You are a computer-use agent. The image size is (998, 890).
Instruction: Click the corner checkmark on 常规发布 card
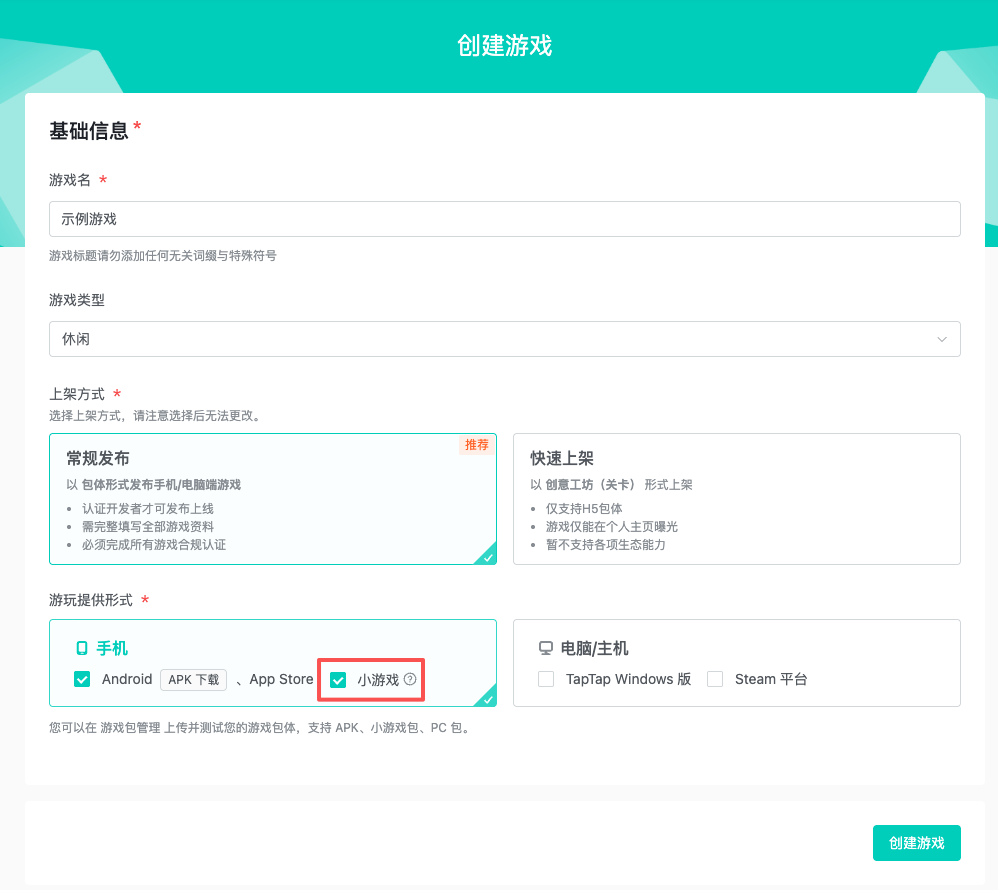[487, 556]
